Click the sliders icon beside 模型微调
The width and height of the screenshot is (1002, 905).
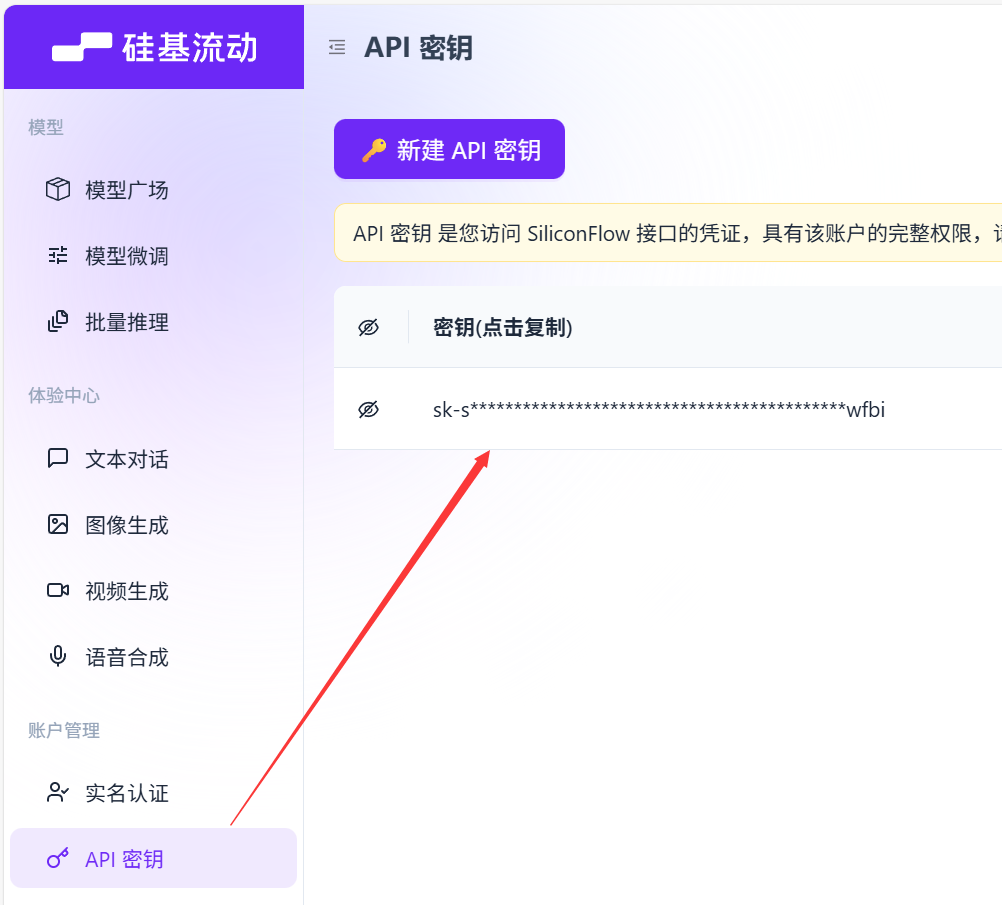tap(58, 256)
